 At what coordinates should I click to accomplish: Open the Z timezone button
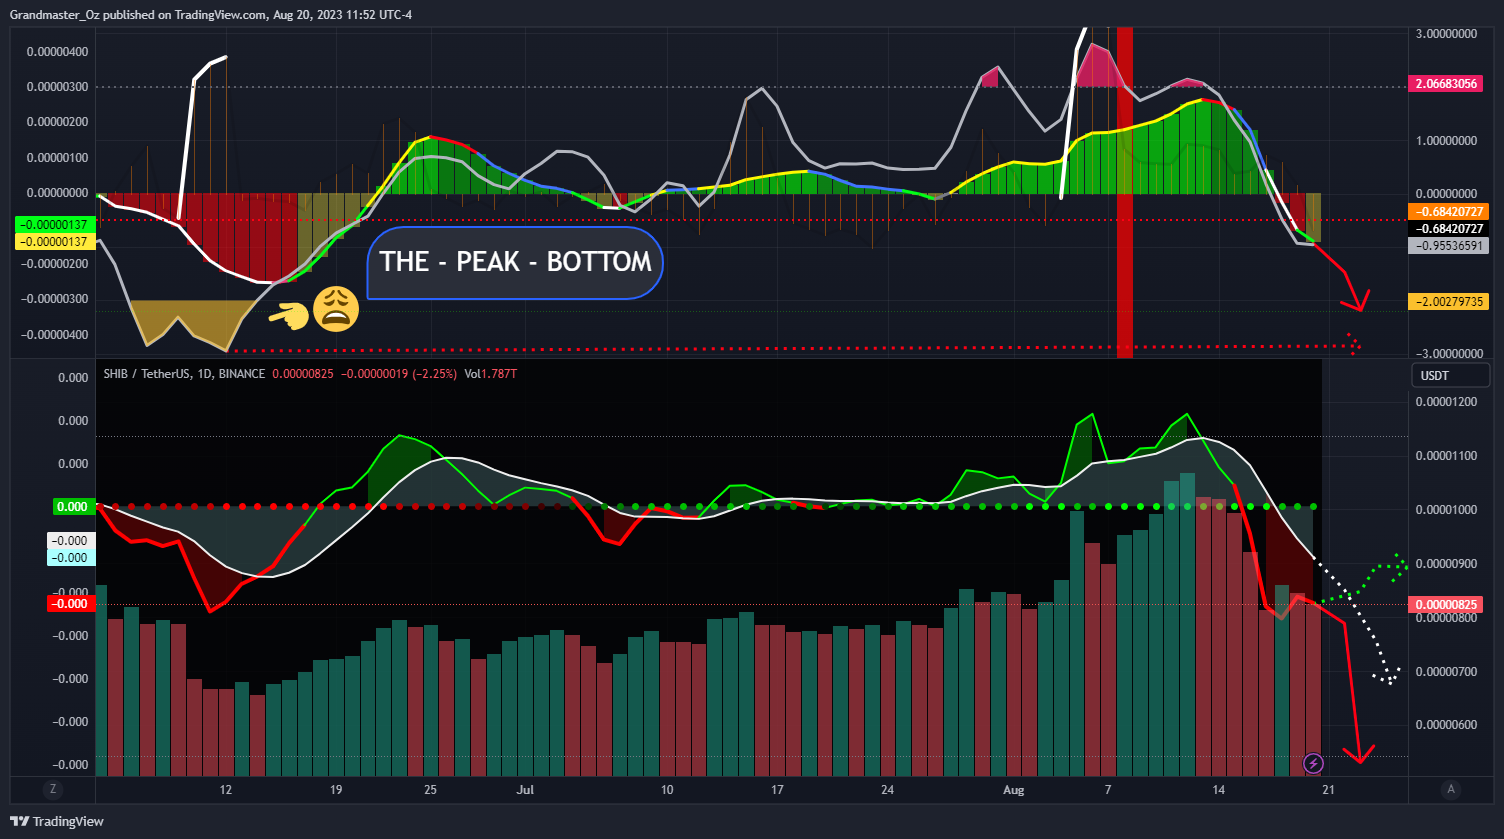[51, 789]
